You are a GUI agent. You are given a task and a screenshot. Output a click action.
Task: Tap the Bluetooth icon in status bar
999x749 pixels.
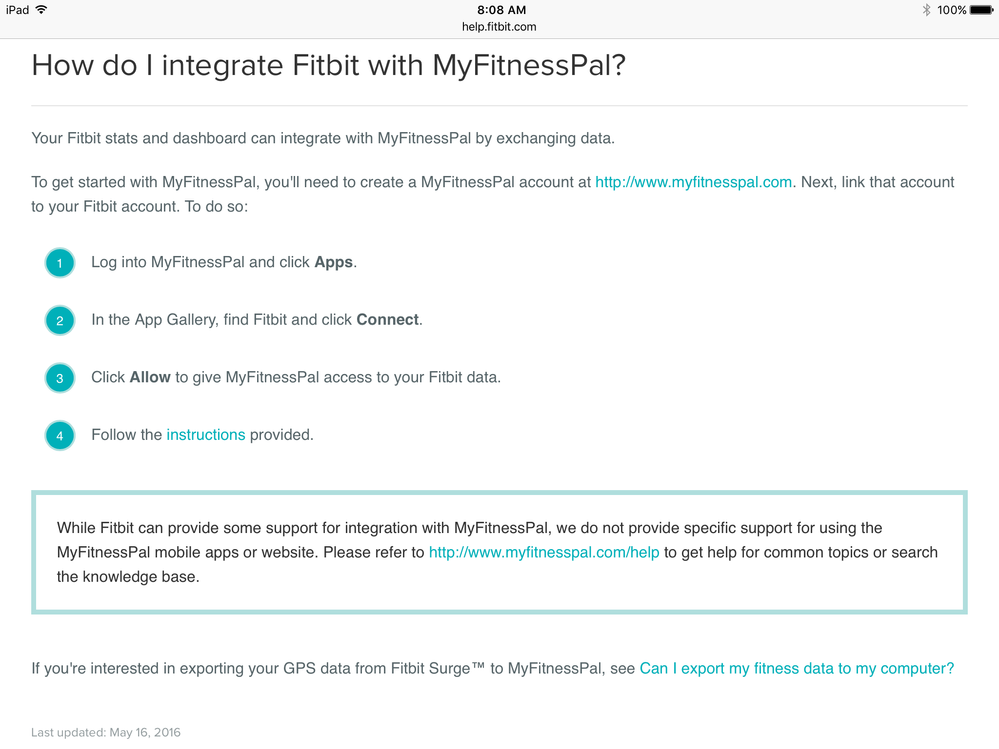(x=926, y=10)
